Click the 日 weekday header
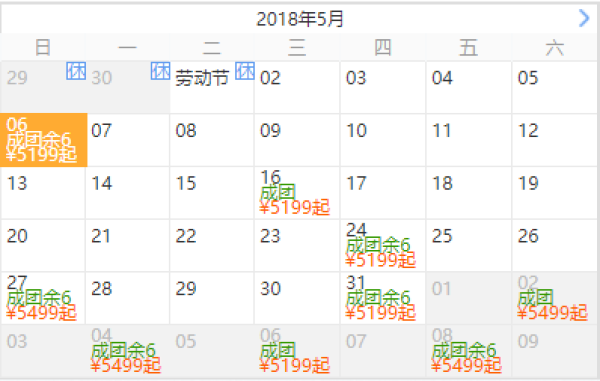This screenshot has width=600, height=381. [x=43, y=47]
